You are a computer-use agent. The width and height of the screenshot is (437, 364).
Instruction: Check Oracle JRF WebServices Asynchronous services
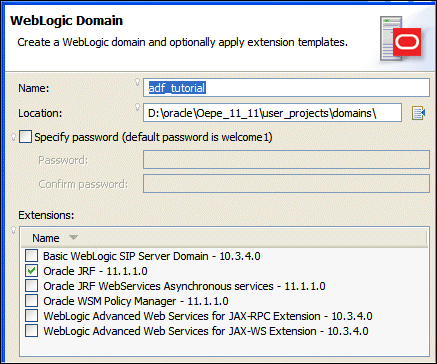coord(32,286)
